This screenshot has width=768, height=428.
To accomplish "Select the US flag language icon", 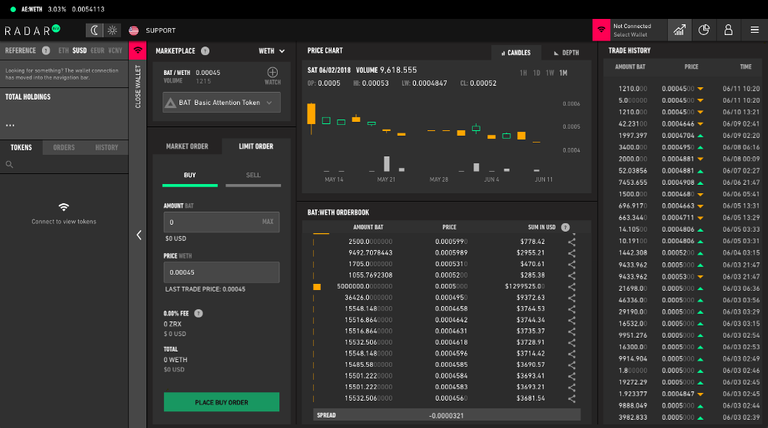I will click(x=134, y=31).
